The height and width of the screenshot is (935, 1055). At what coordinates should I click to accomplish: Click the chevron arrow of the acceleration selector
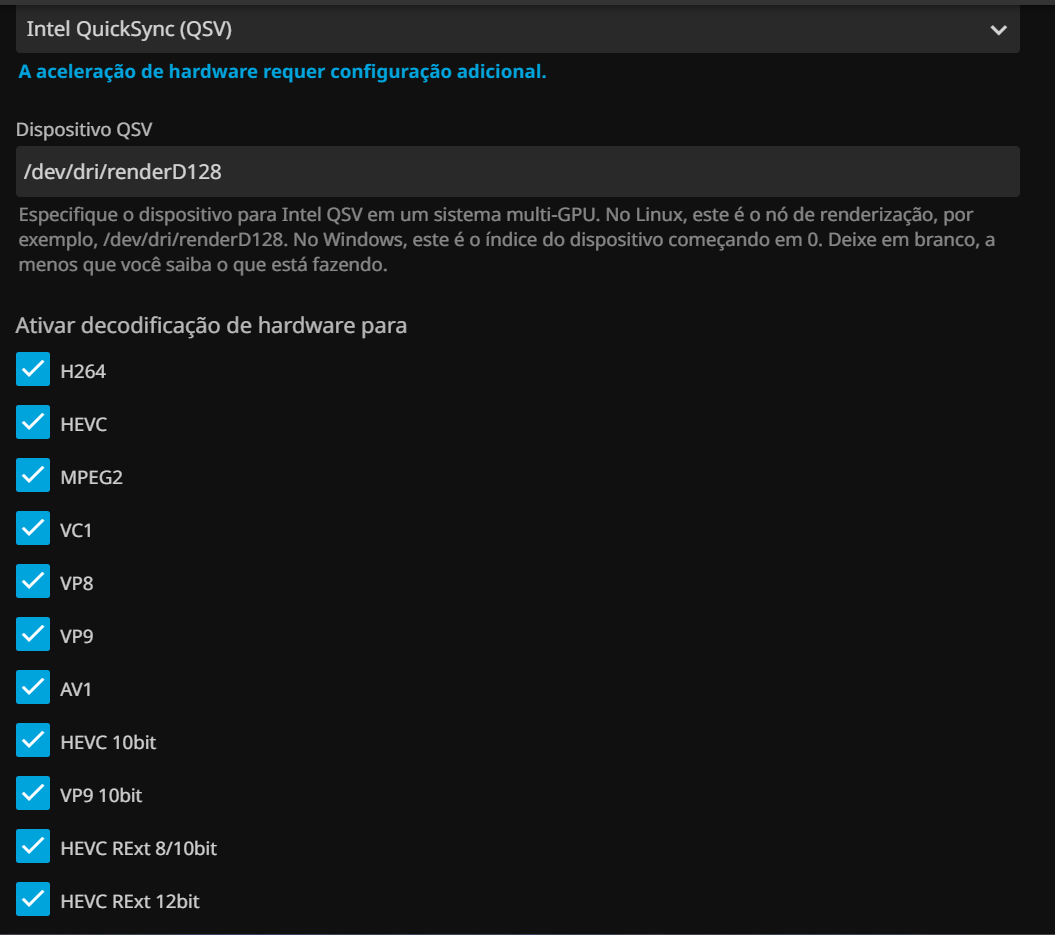coord(997,30)
